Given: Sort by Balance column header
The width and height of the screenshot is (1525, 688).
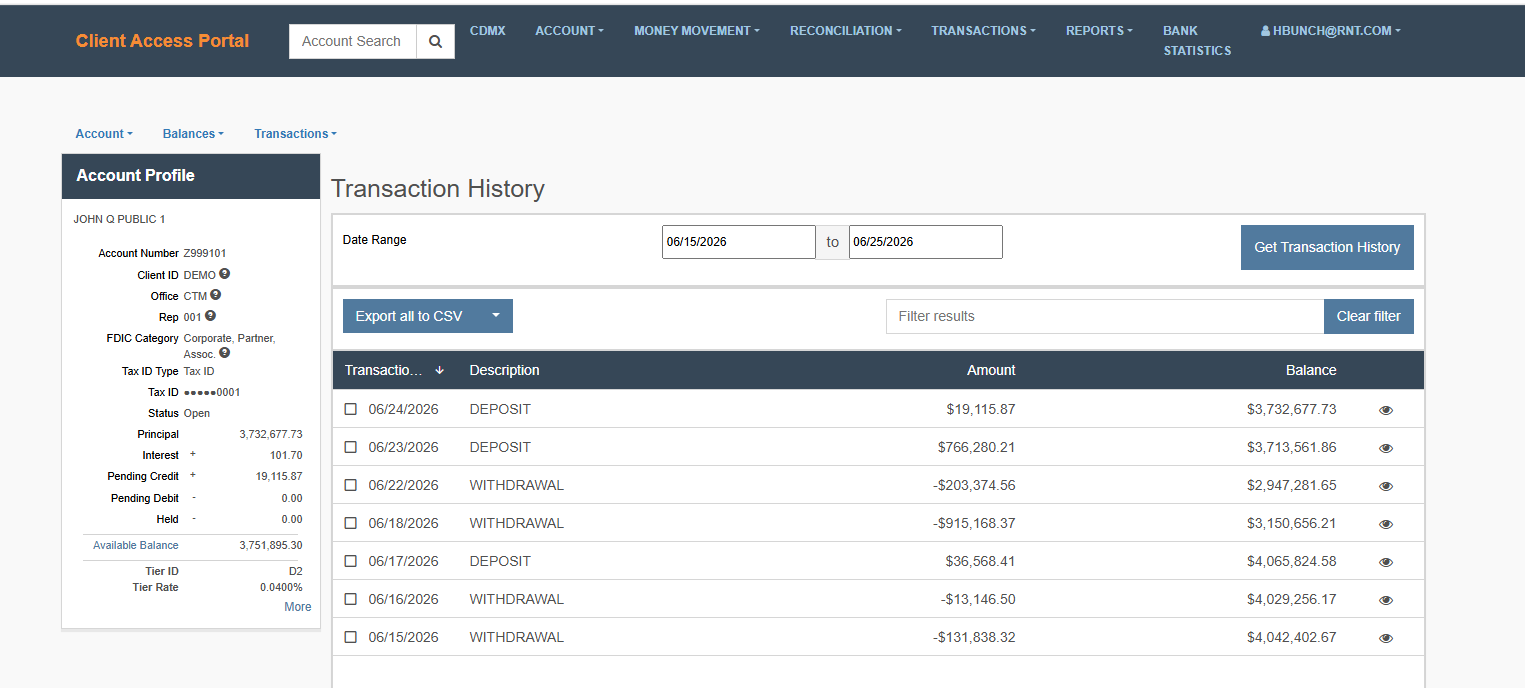Looking at the screenshot, I should (1311, 370).
